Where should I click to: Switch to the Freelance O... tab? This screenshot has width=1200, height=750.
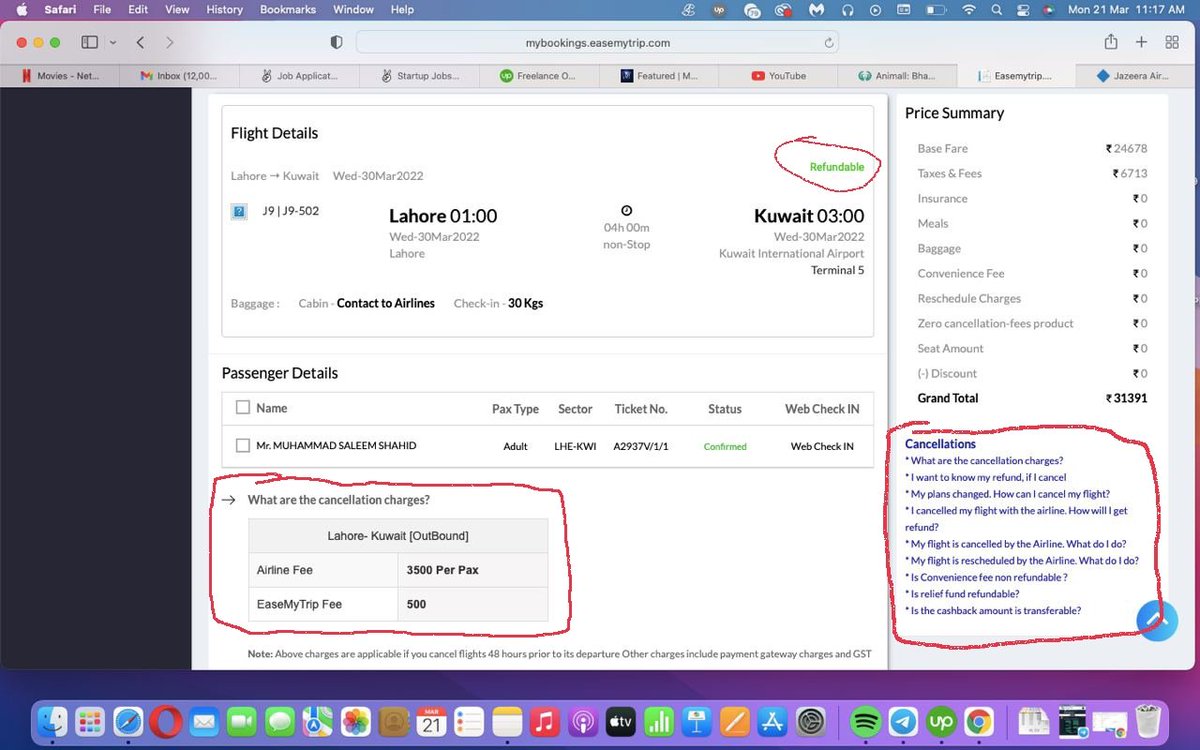[x=537, y=76]
